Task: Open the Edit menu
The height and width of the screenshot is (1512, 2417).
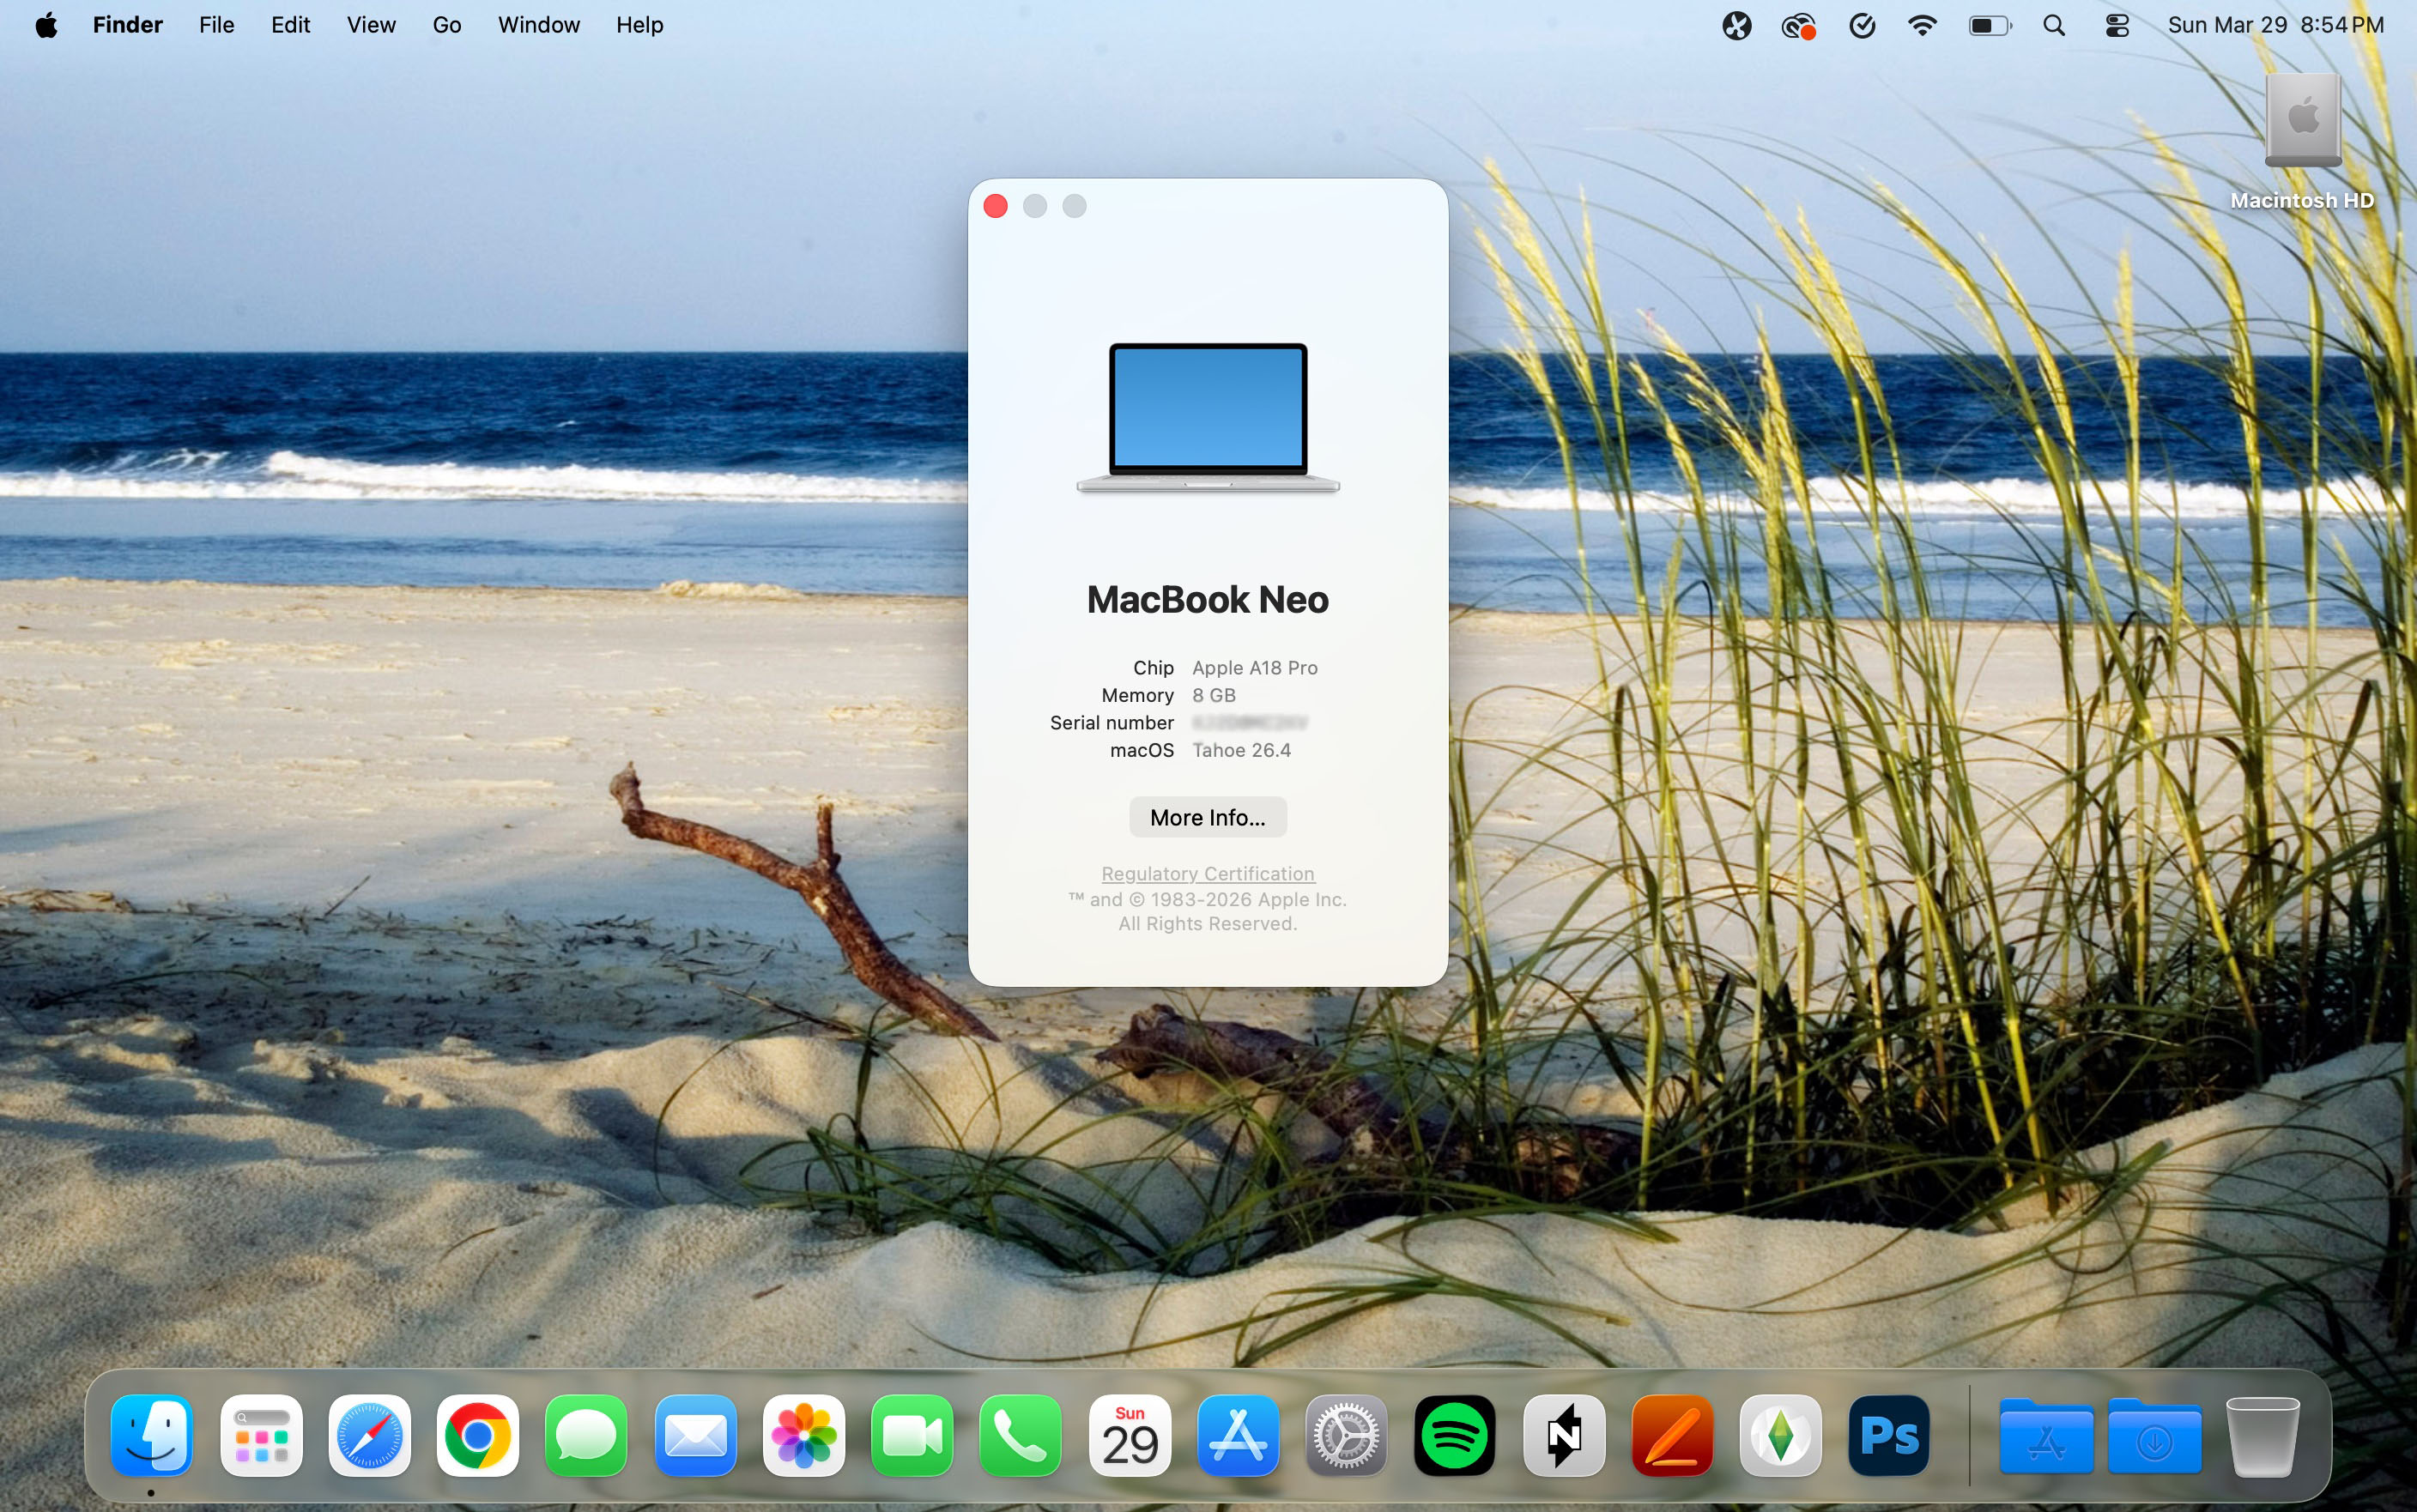Action: (x=290, y=25)
